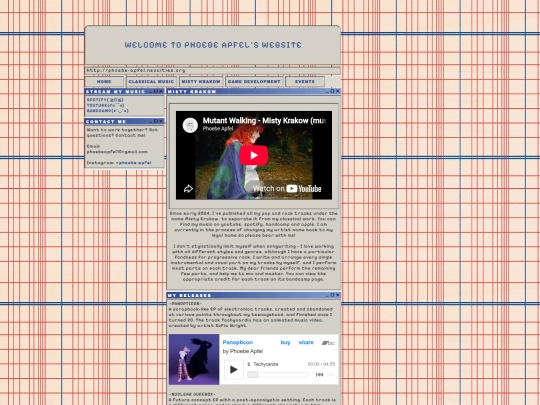Click the Bandcamp bc logo
540x405 pixels.
pos(328,343)
